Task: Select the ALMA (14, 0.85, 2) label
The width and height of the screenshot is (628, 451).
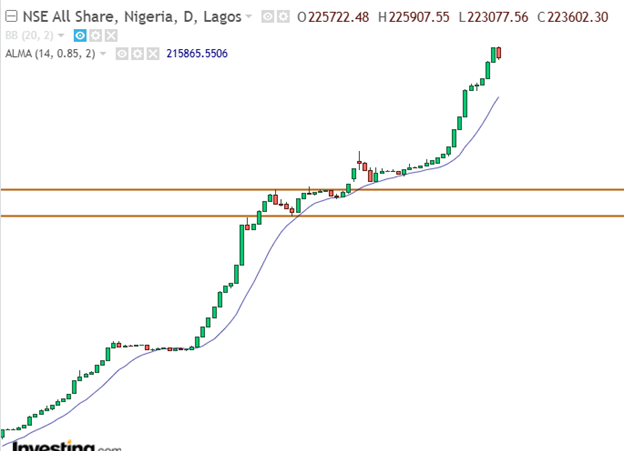Action: coord(50,53)
